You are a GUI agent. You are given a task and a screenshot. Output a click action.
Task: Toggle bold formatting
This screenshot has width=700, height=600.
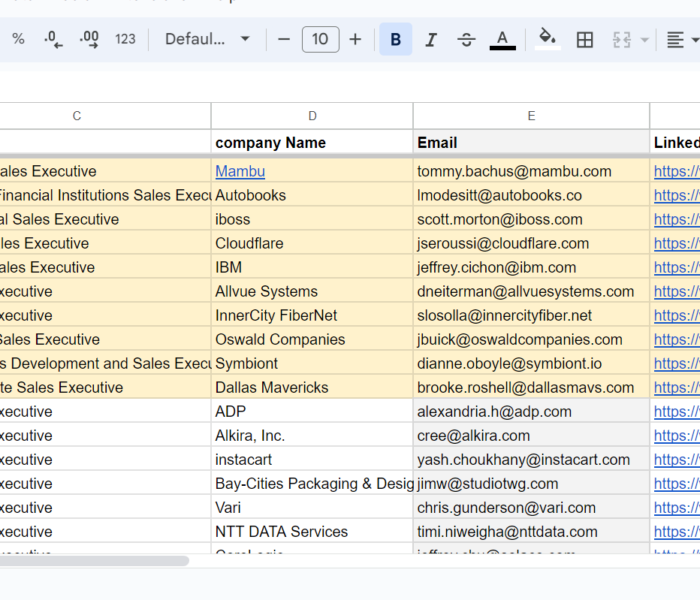(396, 39)
